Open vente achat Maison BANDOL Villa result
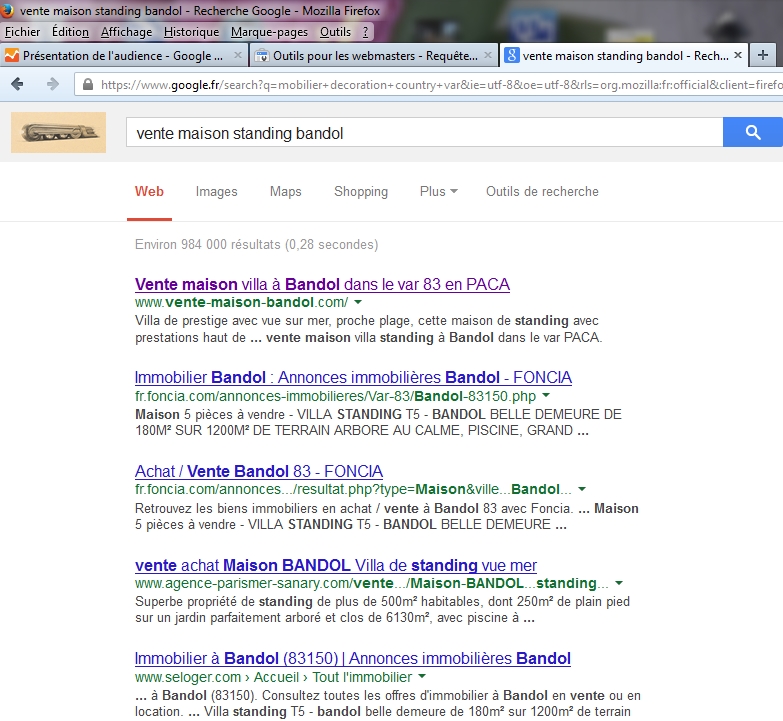The image size is (783, 721). 336,565
